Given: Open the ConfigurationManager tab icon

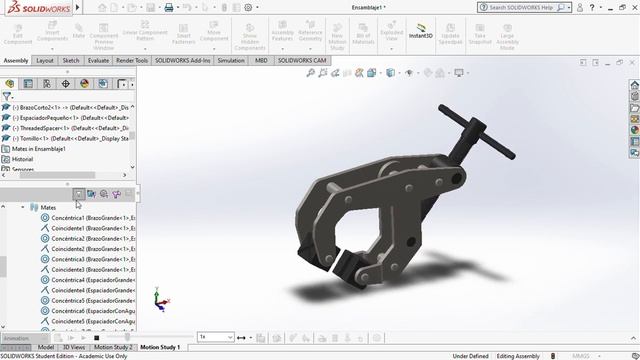Looking at the screenshot, I should pyautogui.click(x=47, y=84).
